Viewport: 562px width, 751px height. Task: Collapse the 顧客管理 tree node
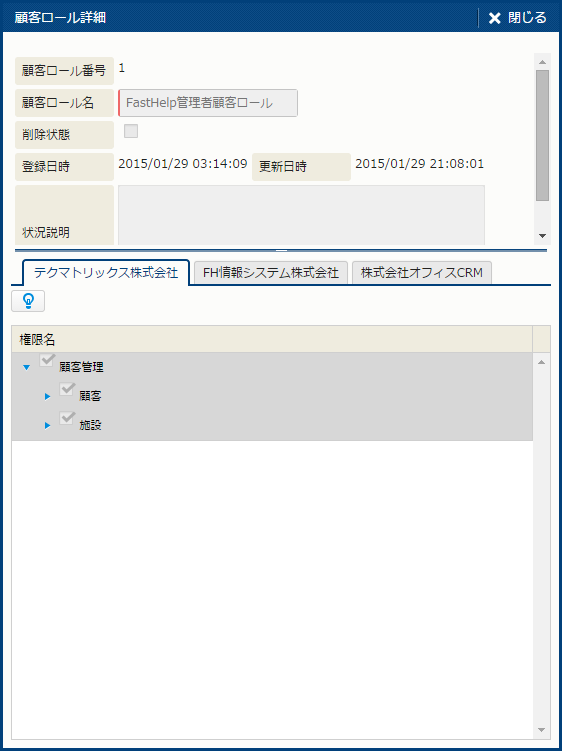(x=26, y=367)
